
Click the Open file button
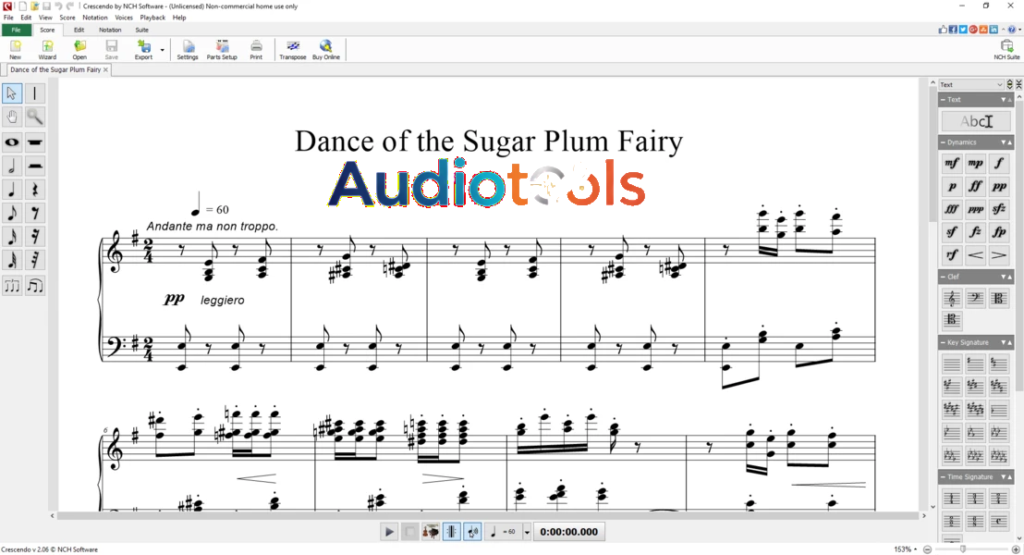[79, 50]
